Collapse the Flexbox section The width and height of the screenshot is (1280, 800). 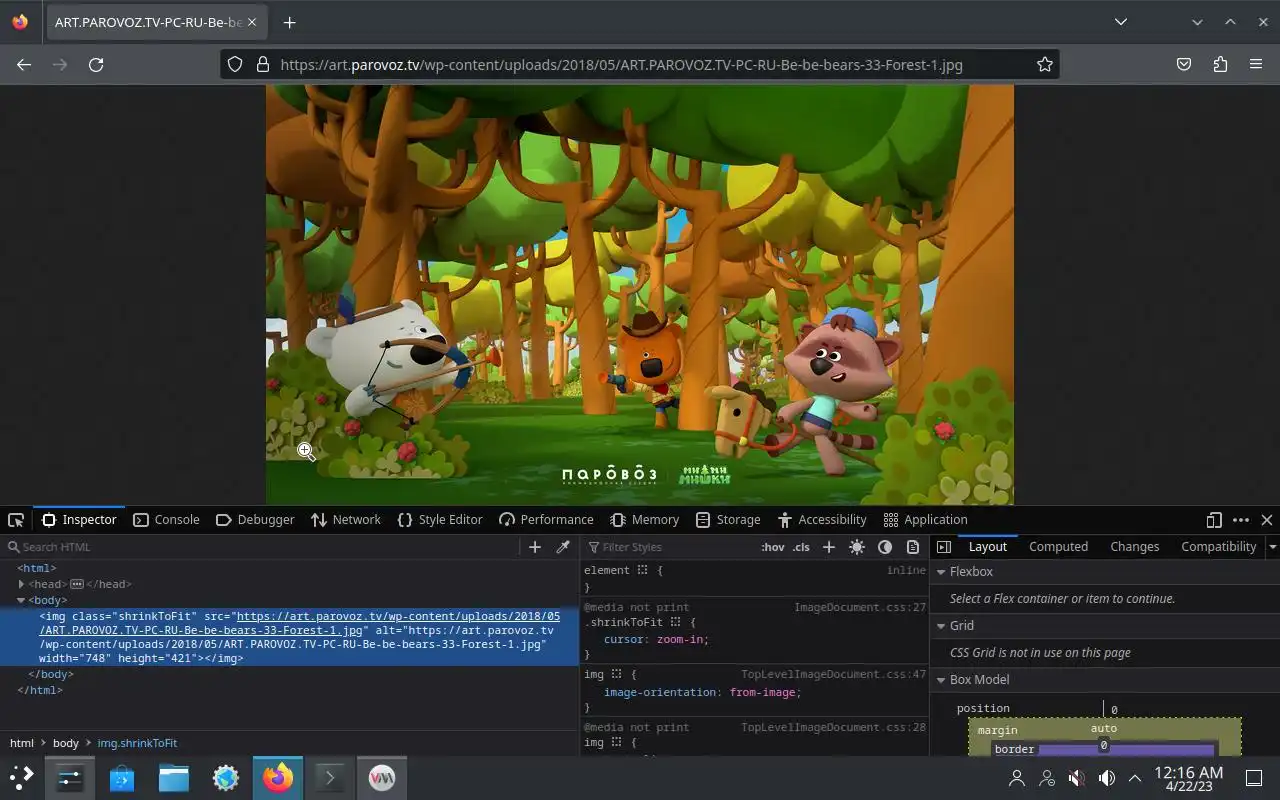point(940,572)
